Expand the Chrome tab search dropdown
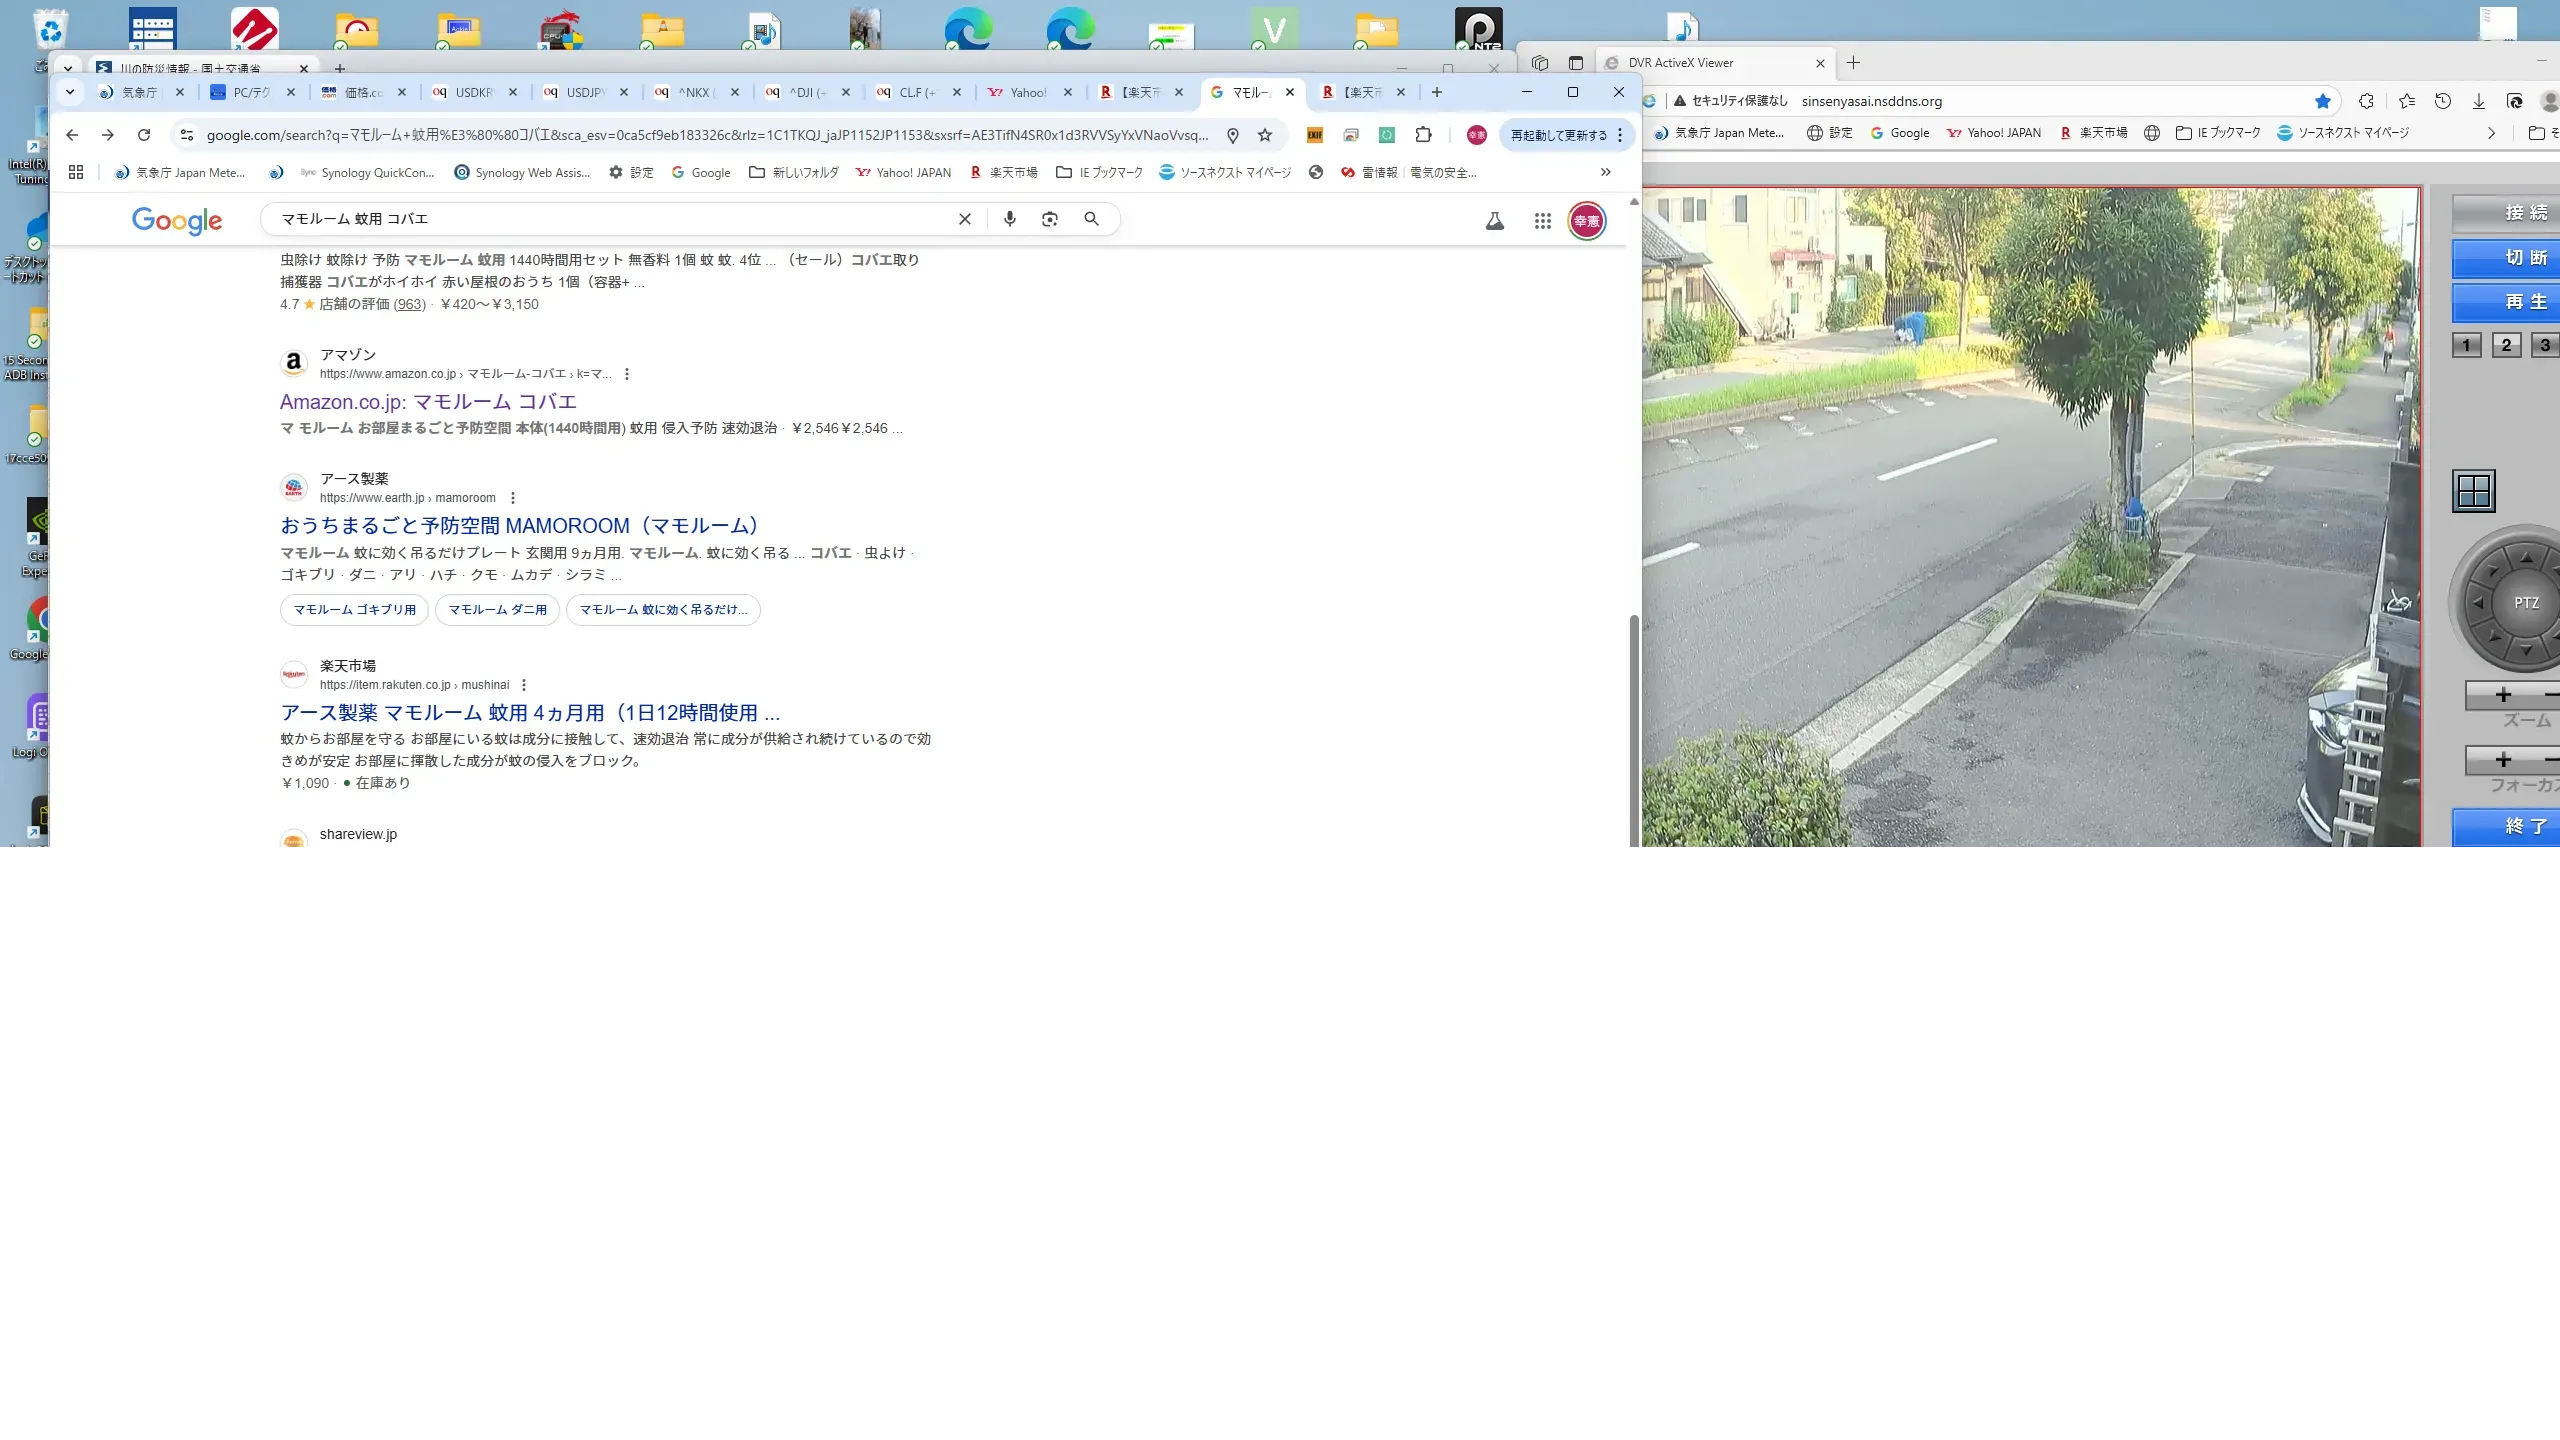This screenshot has height=1440, width=2560. 70,92
